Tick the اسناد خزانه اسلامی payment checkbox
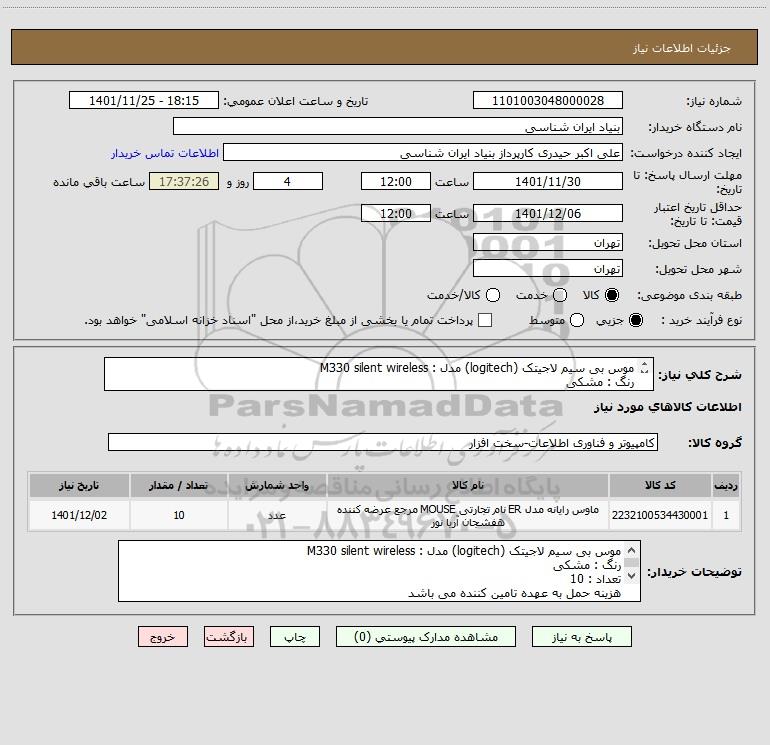770x745 pixels. (485, 320)
